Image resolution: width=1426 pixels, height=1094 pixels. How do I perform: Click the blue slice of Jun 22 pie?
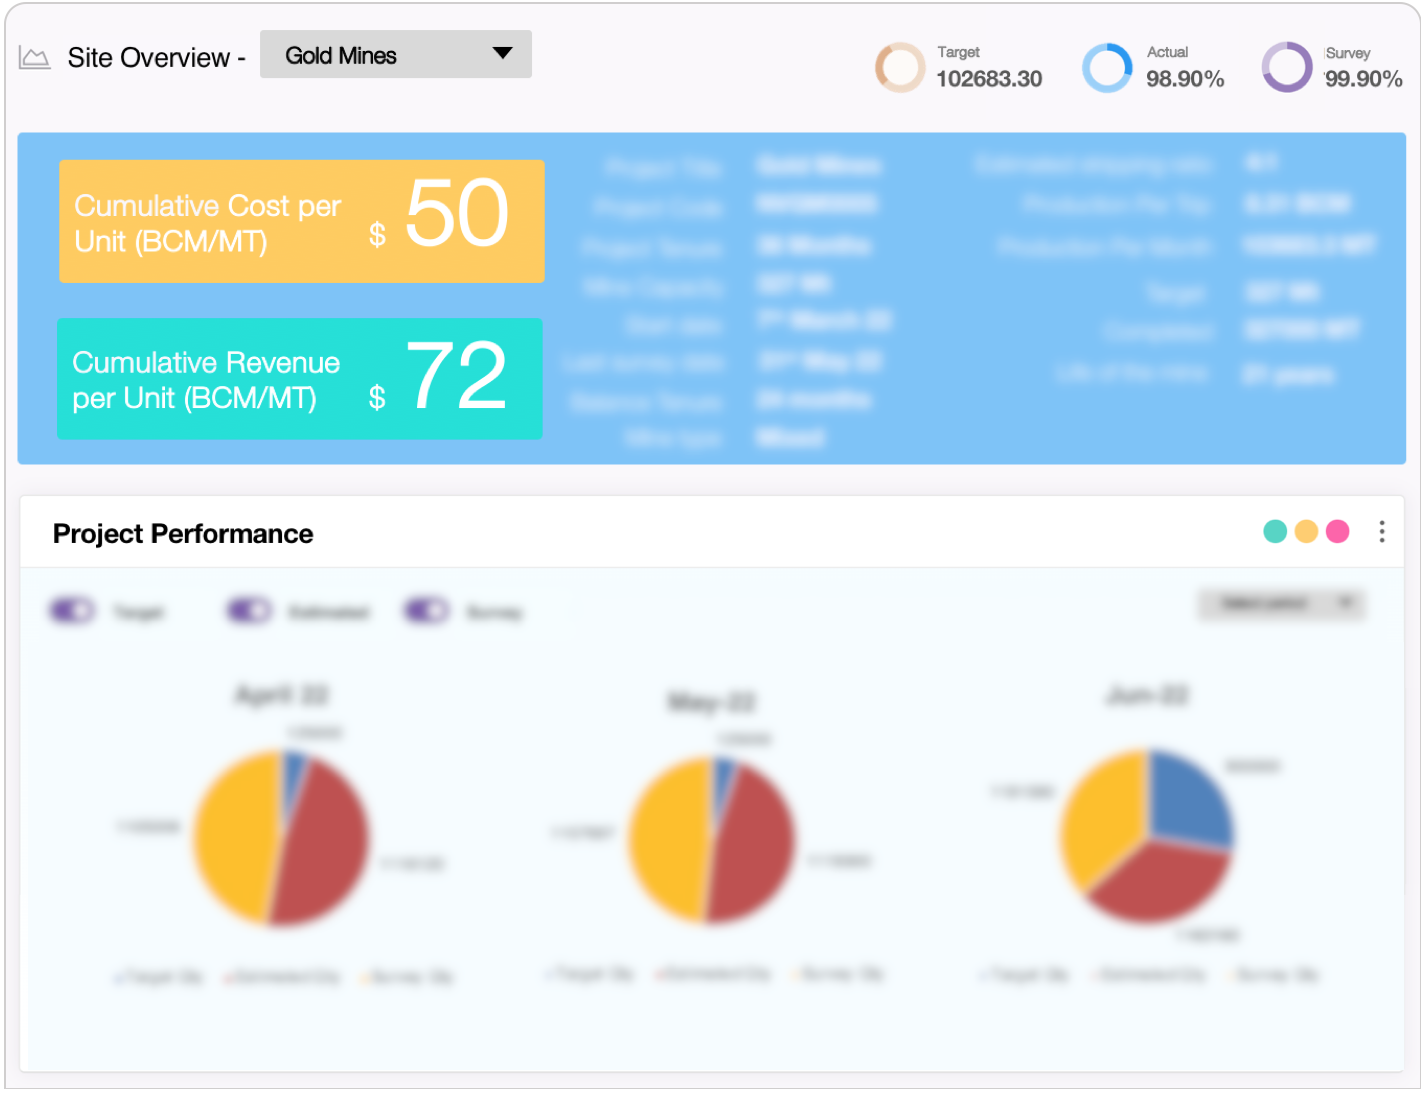pos(1192,800)
